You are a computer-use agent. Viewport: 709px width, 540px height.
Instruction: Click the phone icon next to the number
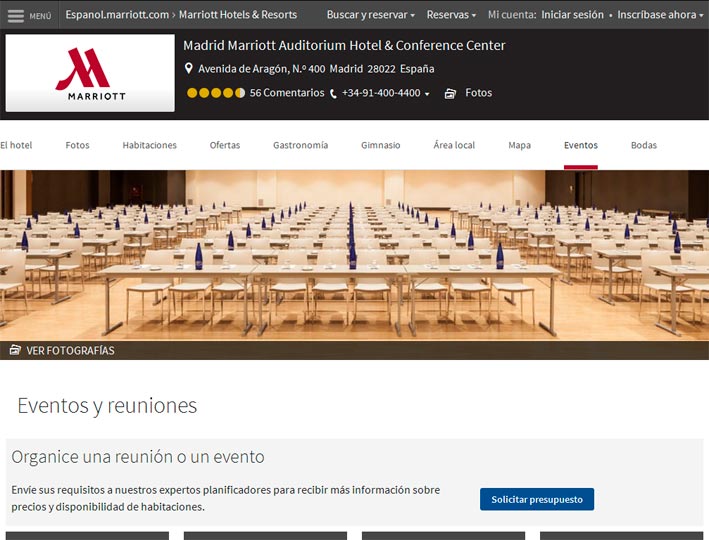[x=333, y=94]
